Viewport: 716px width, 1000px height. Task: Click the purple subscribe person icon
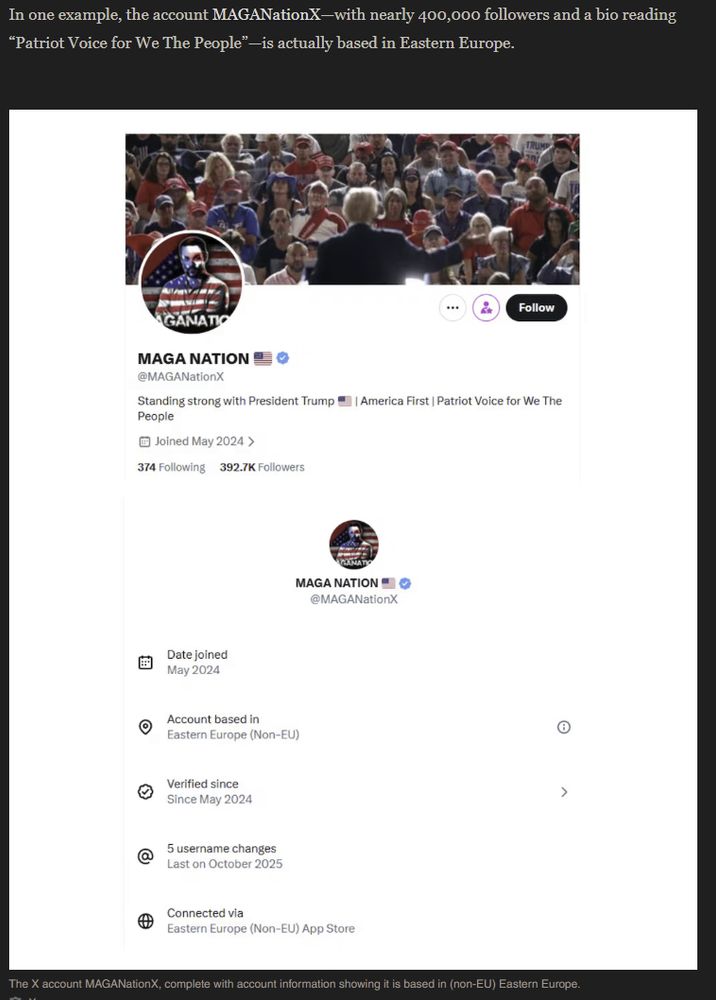coord(486,308)
